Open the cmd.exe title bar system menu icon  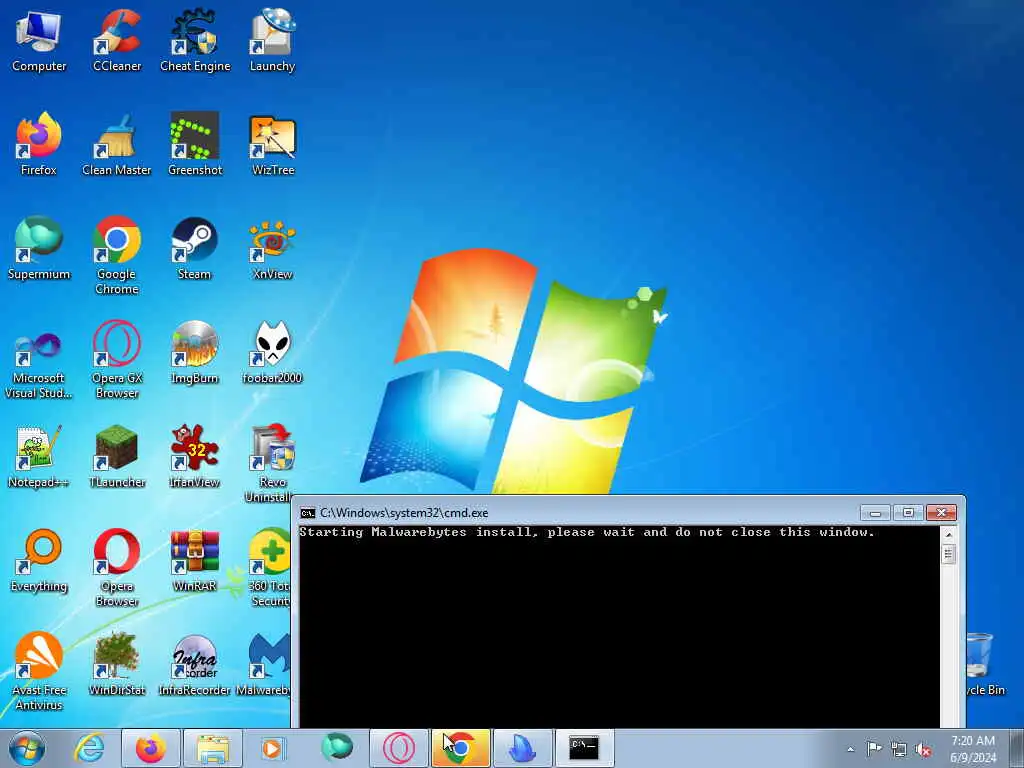[308, 513]
